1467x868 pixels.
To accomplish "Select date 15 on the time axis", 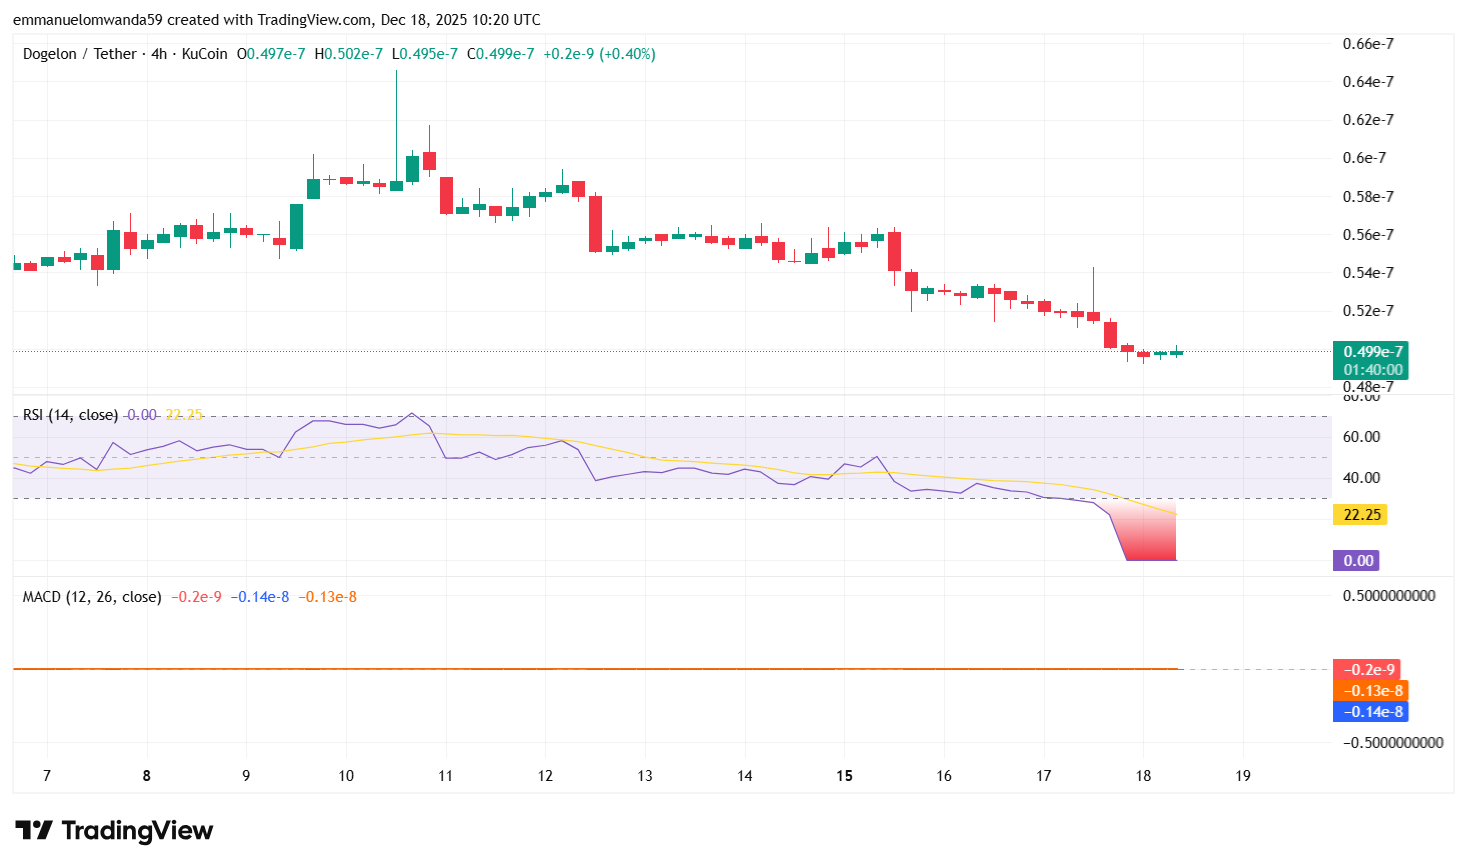I will click(843, 775).
